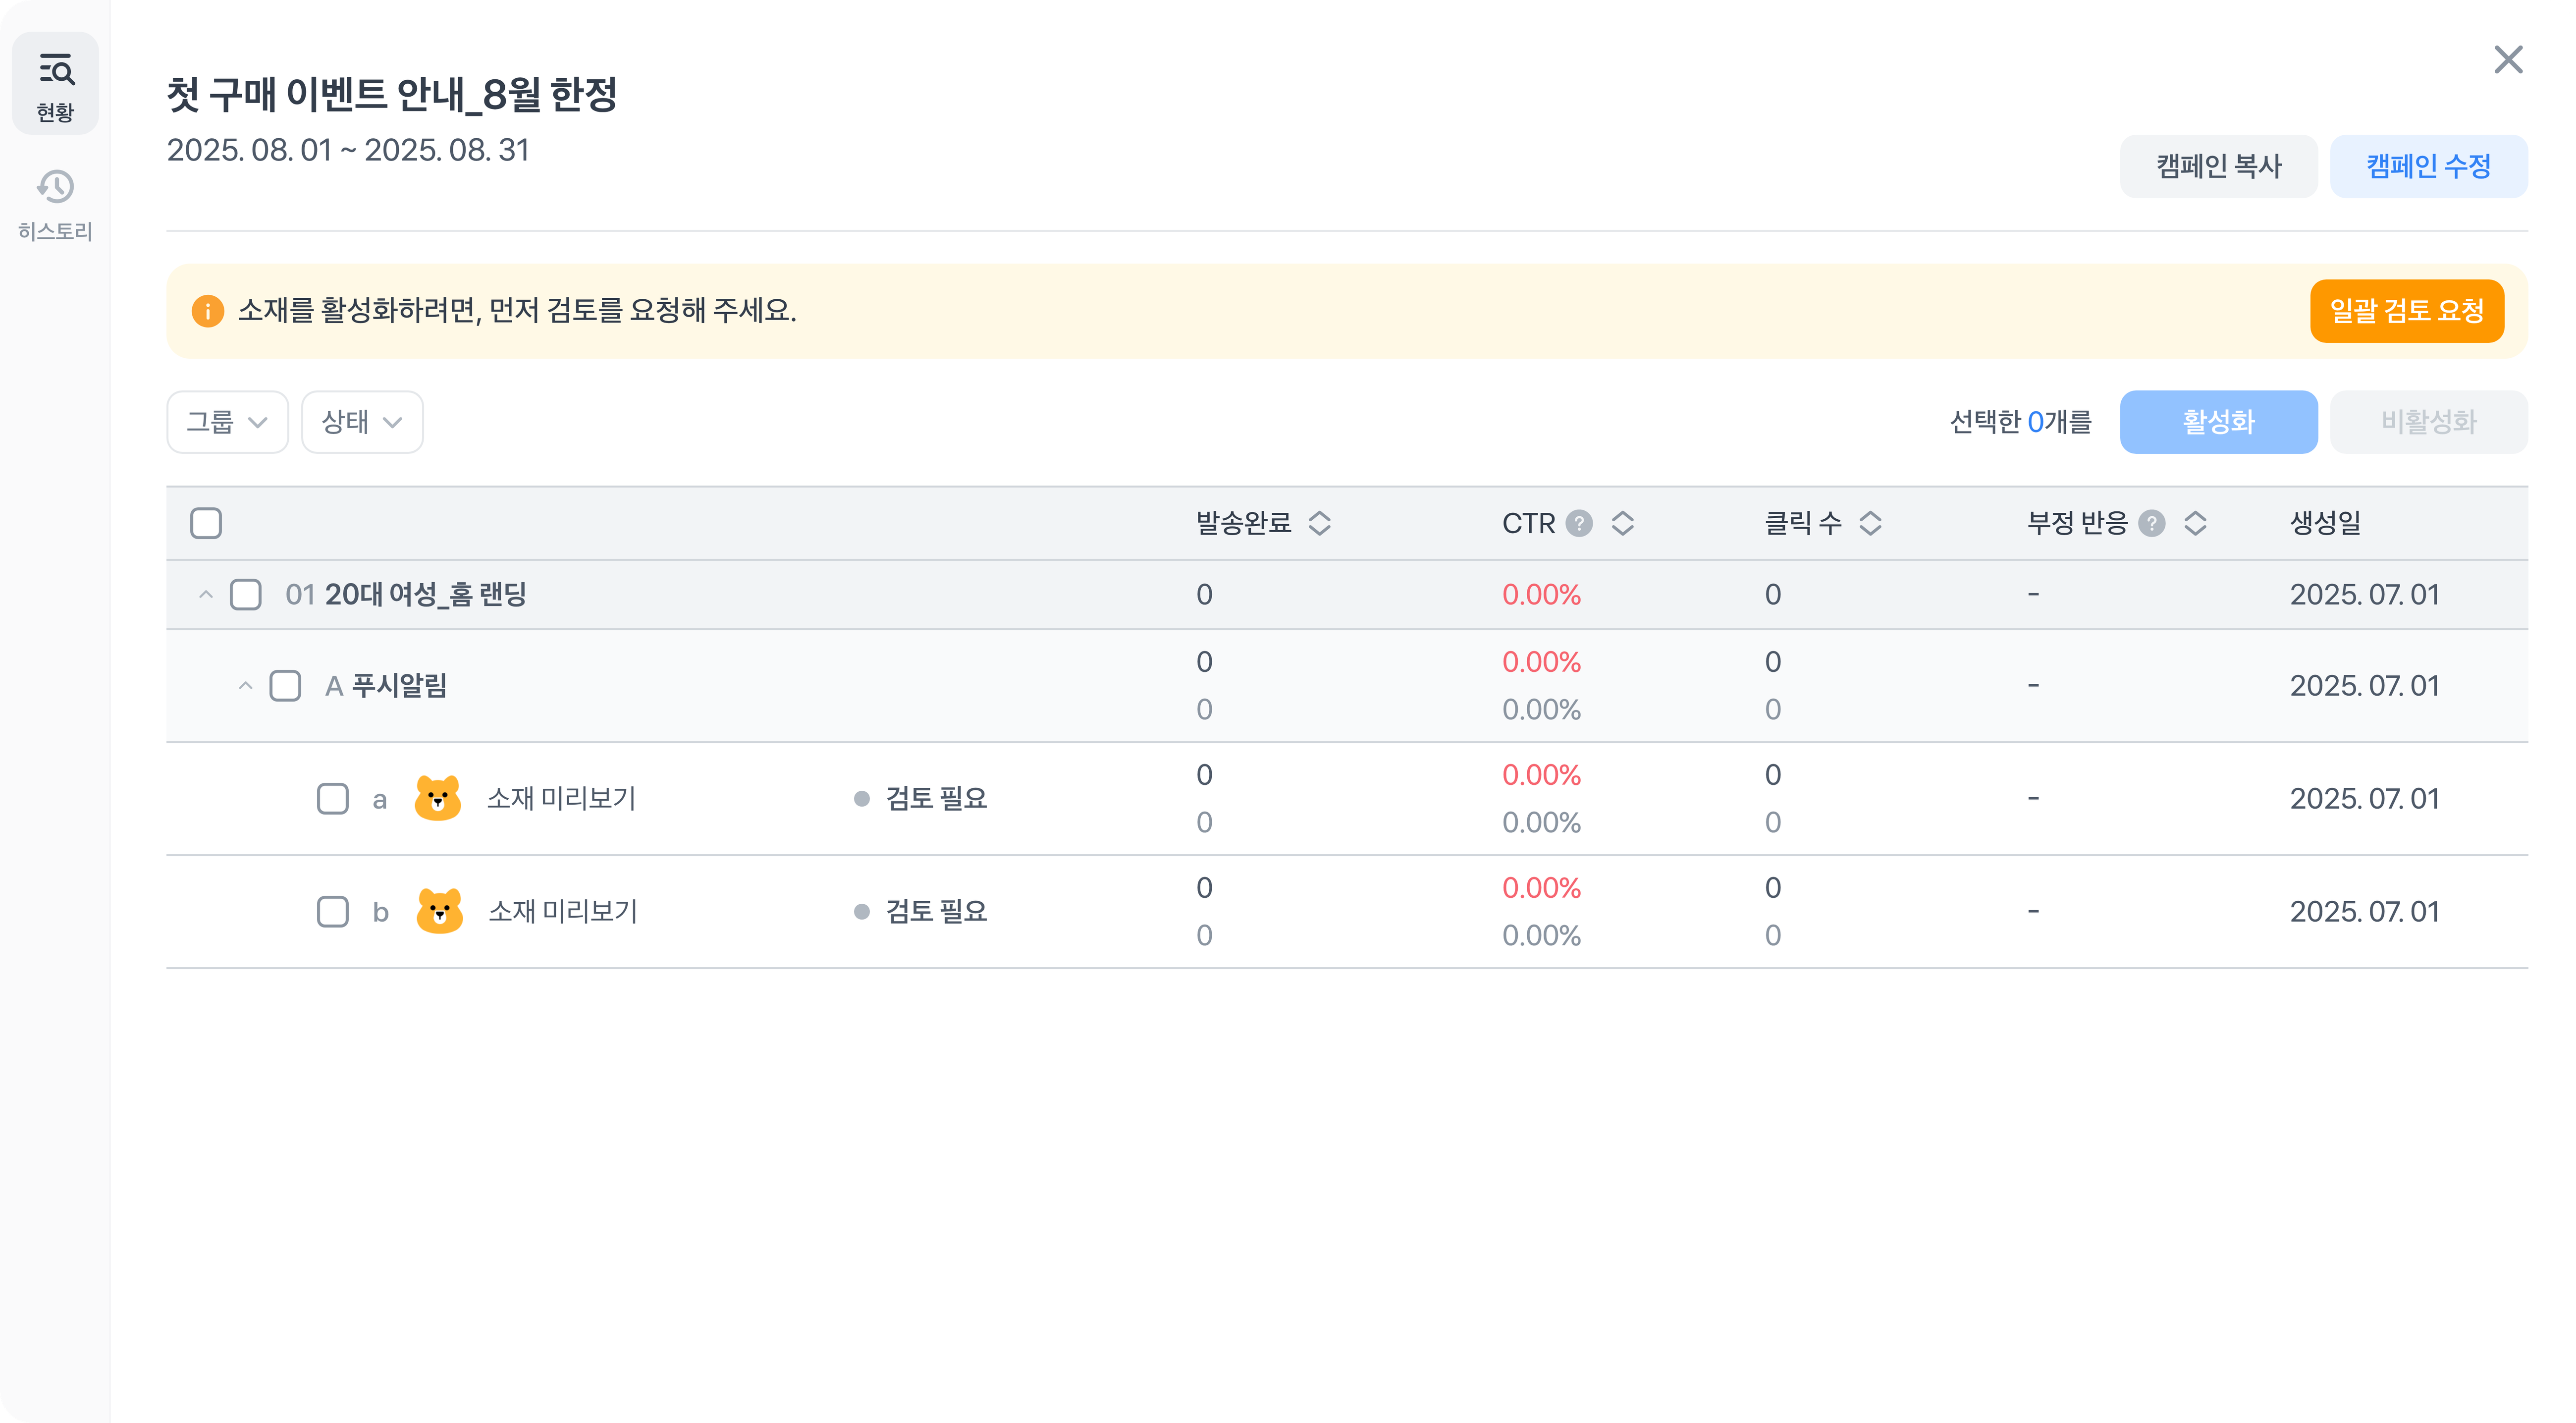Viewport: 2576px width, 1423px height.
Task: Click bear thumbnail of creative a
Action: (438, 798)
